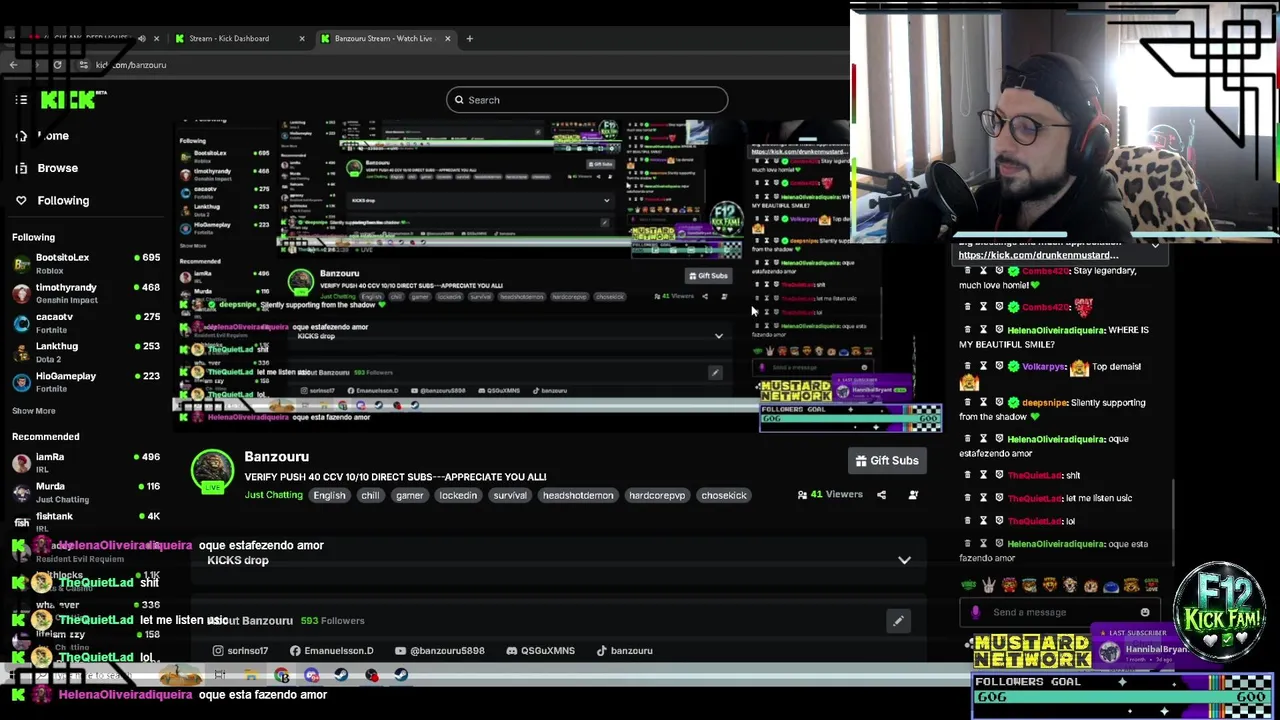Open a new browser tab
Image resolution: width=1280 pixels, height=720 pixels.
coord(470,38)
